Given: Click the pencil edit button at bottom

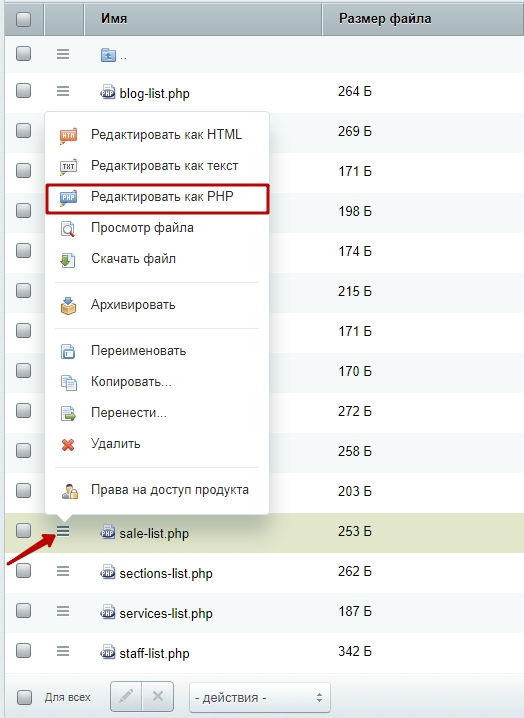Looking at the screenshot, I should 126,697.
